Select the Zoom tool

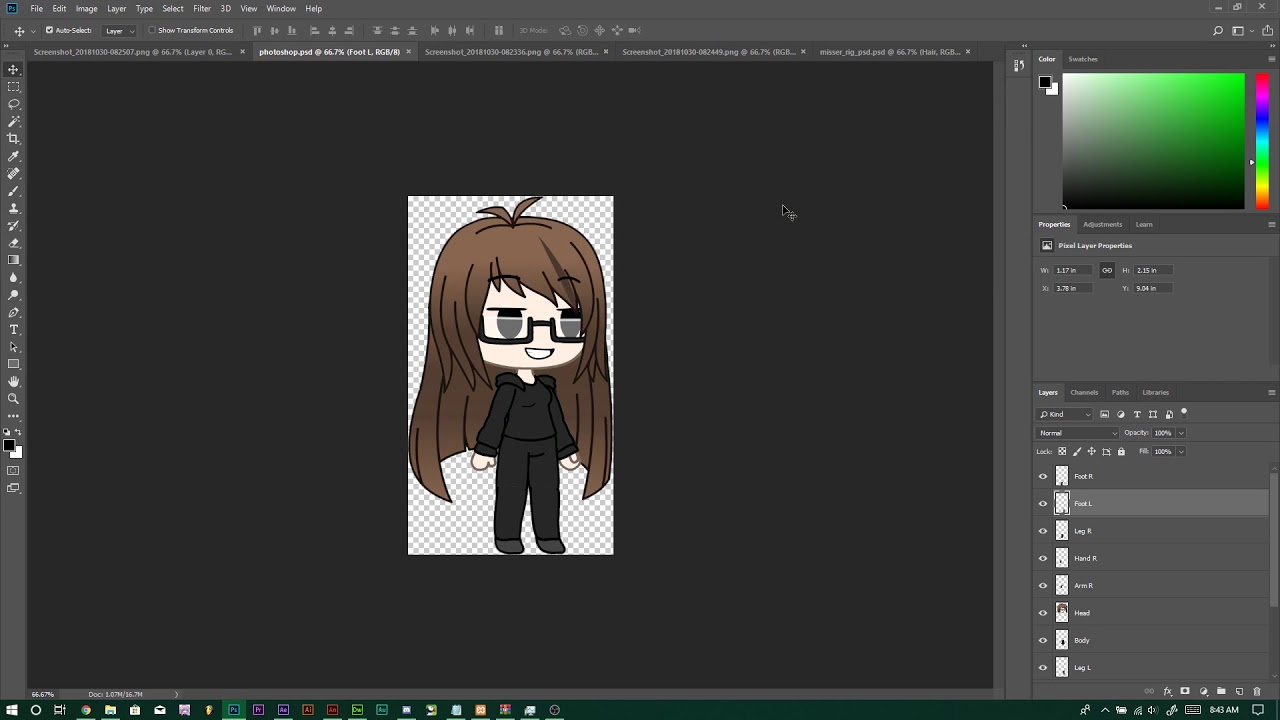14,399
